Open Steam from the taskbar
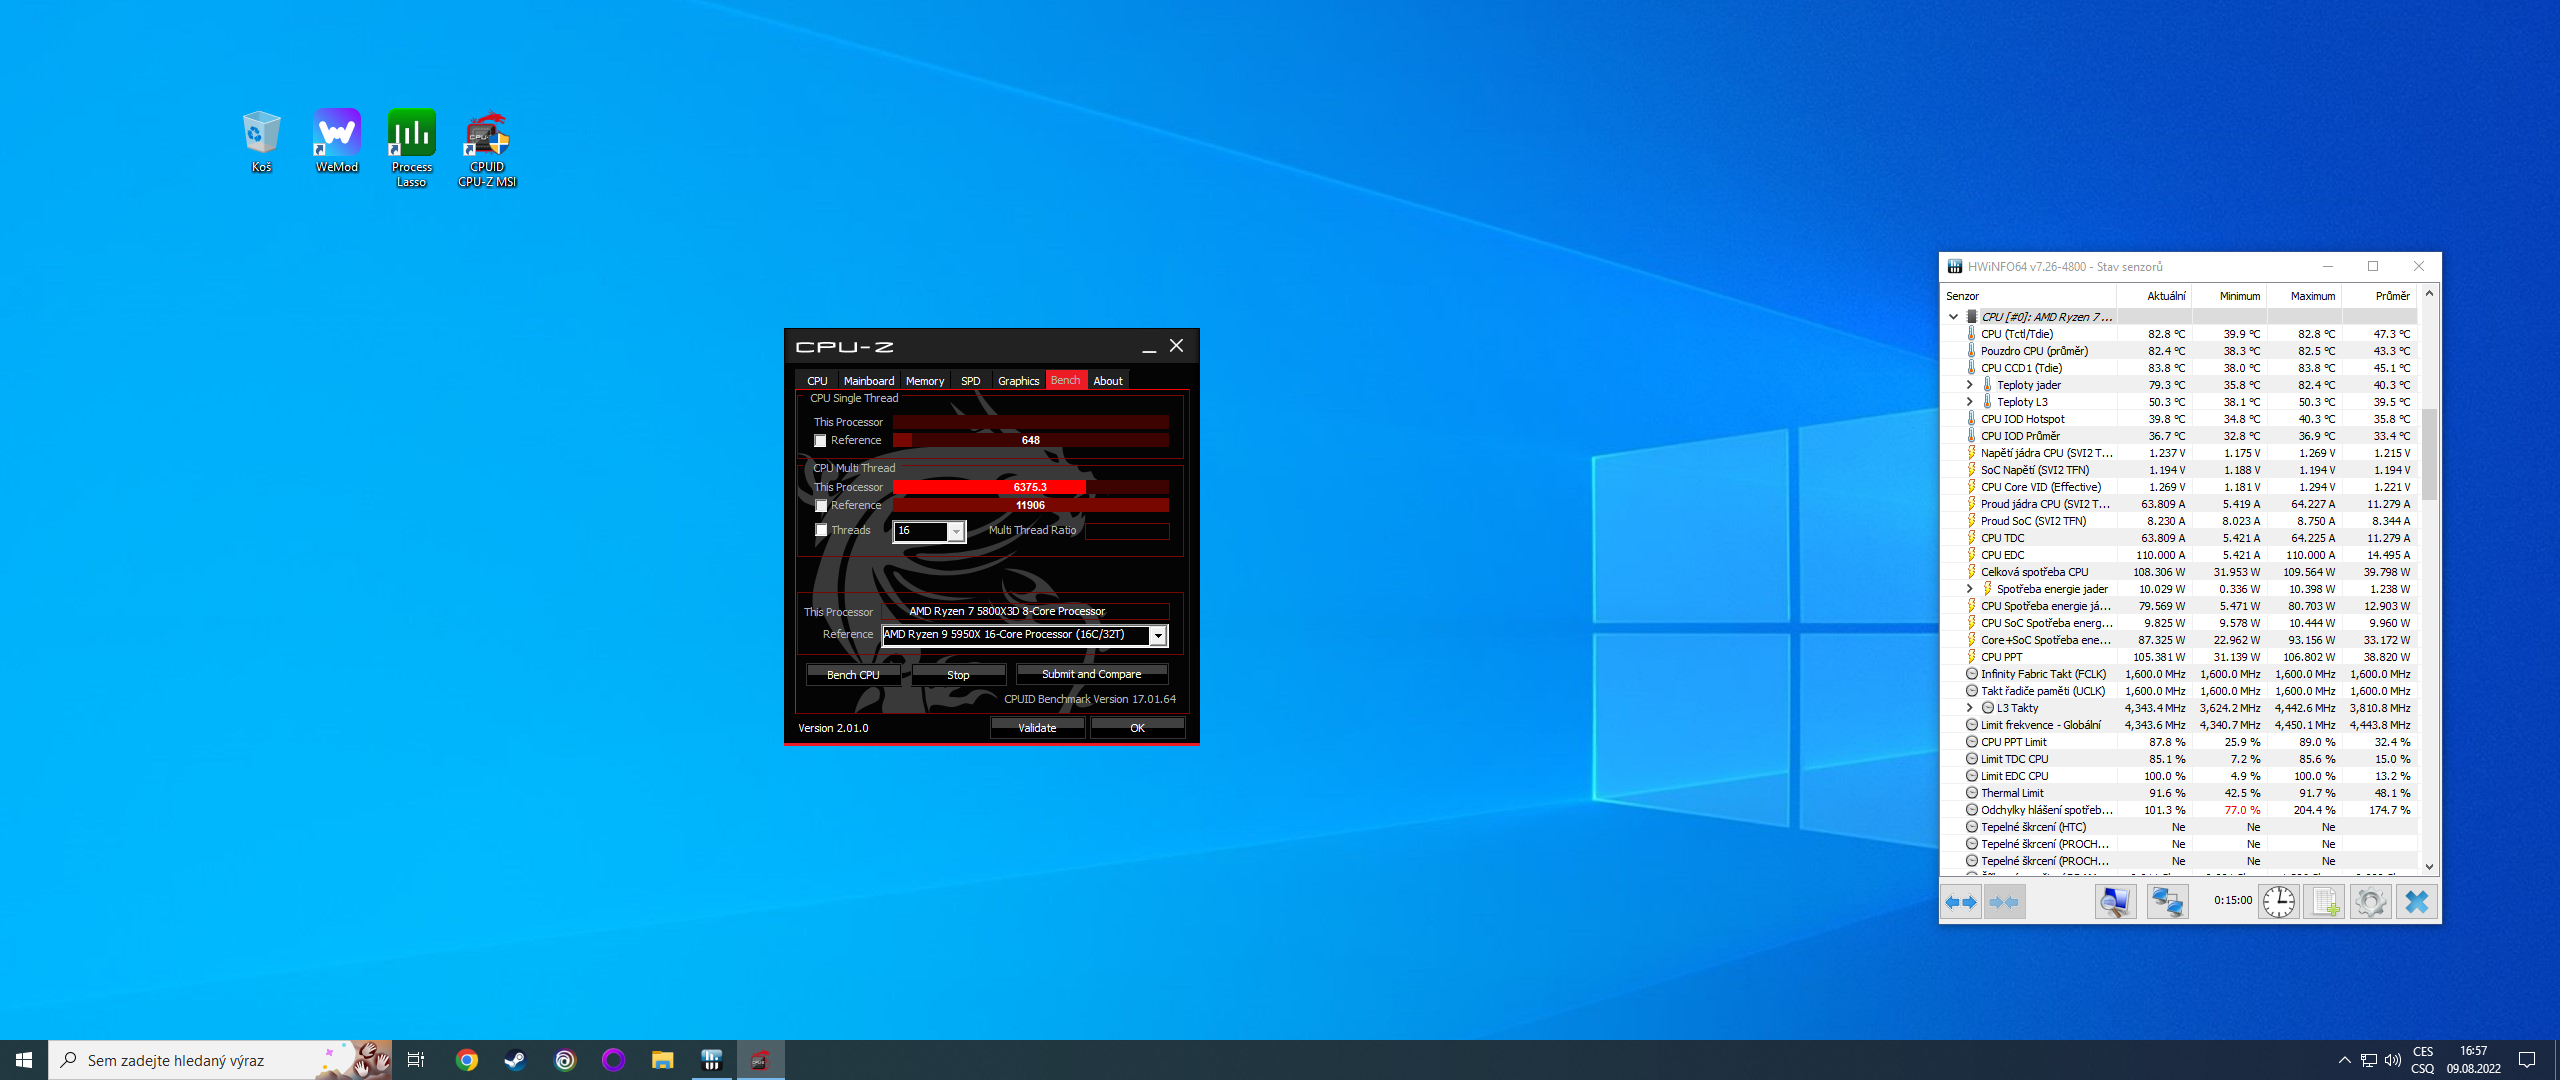Screen dimensions: 2560x1080 515,1060
